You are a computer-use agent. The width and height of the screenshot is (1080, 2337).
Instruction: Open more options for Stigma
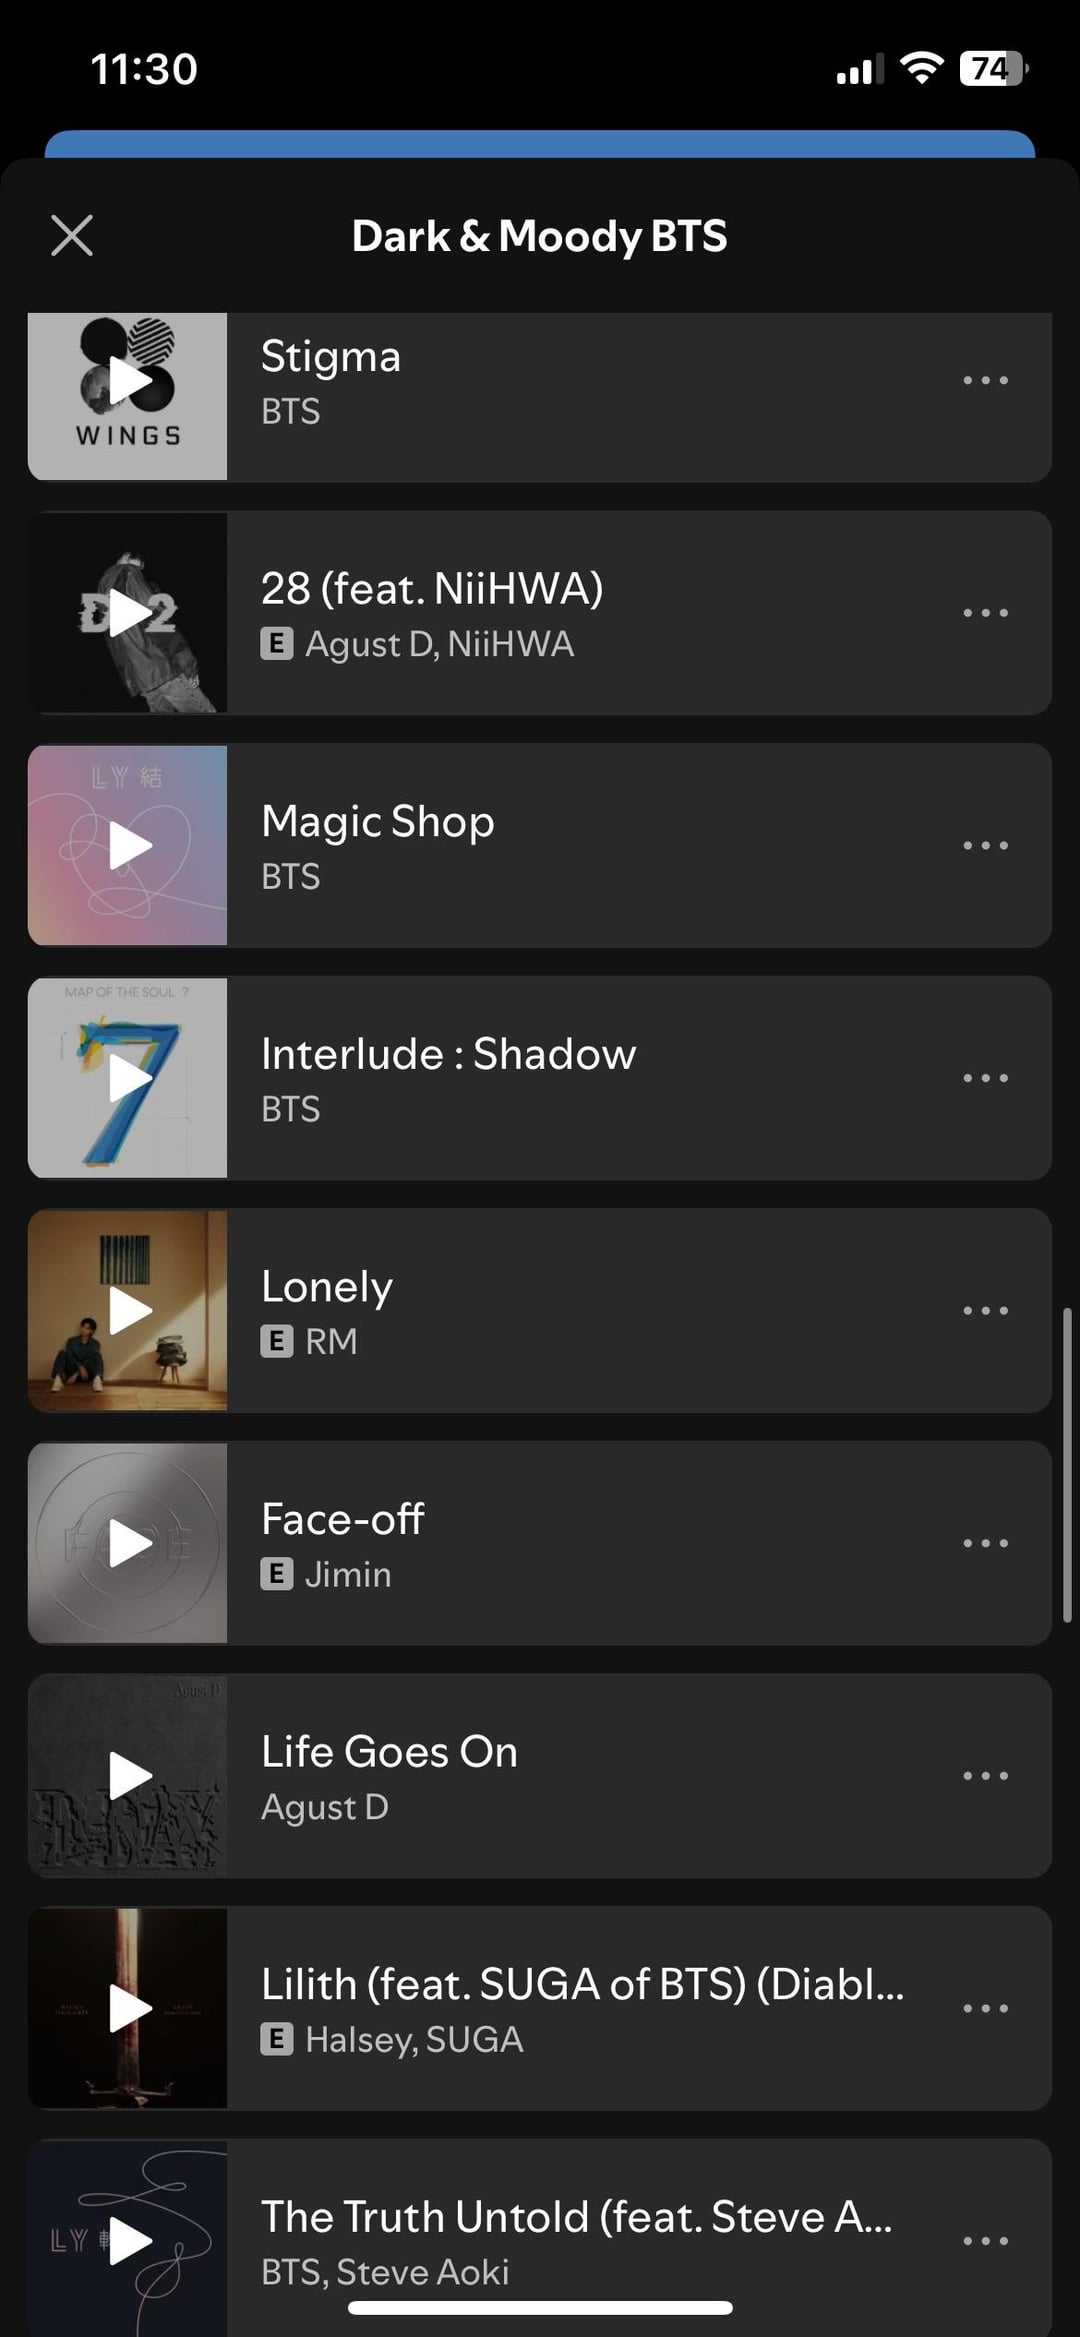pos(985,381)
